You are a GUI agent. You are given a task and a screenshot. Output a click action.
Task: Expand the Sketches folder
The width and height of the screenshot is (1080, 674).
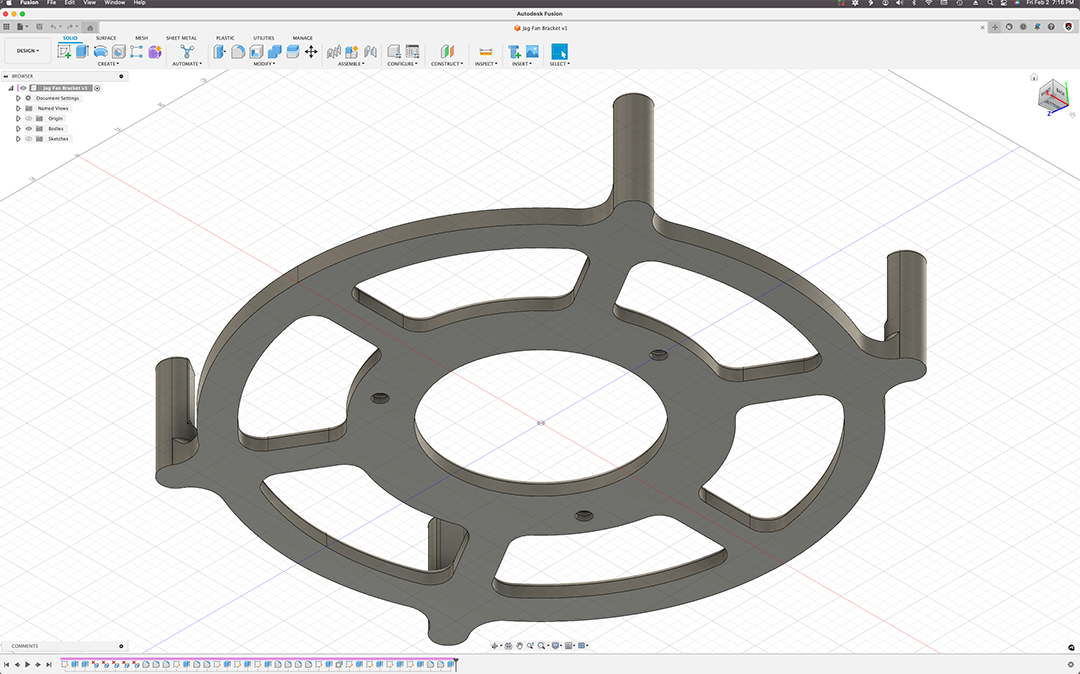pos(19,139)
